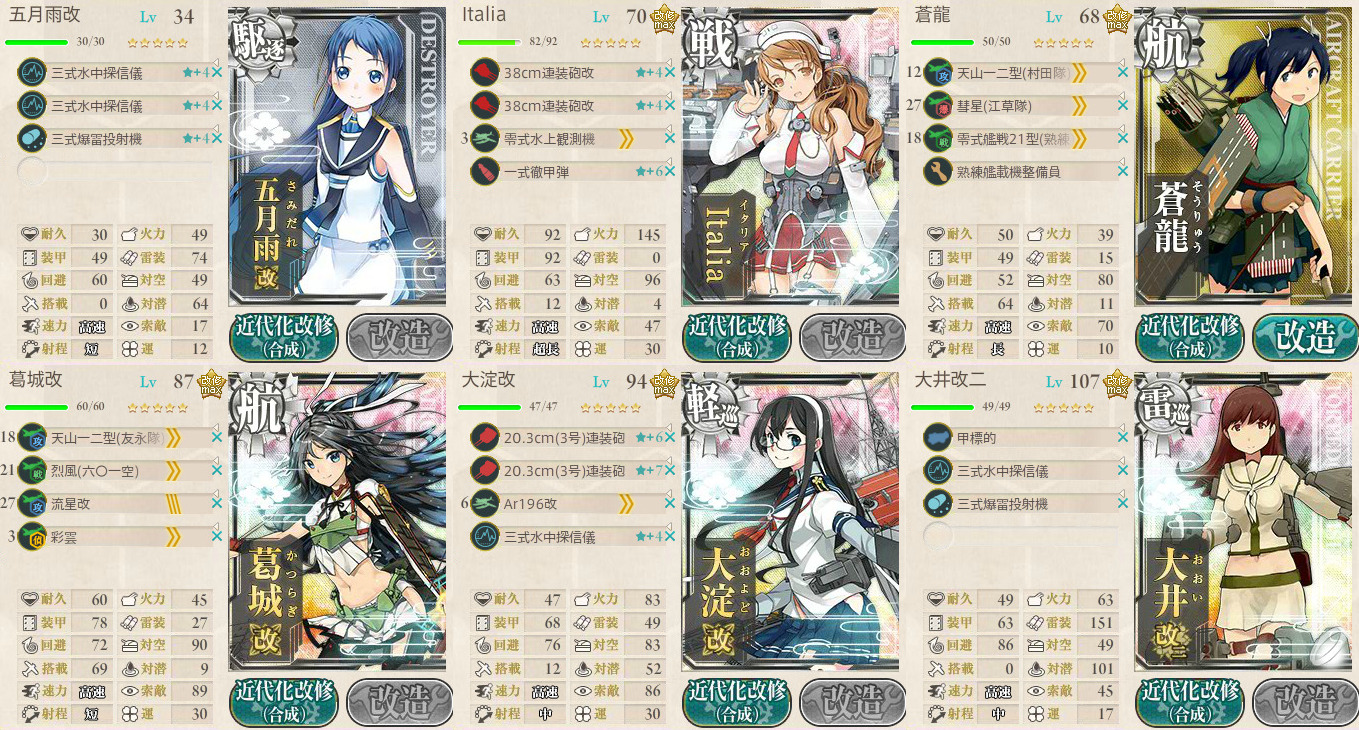Toggle the lock X beside 彗星(江草隊)
The height and width of the screenshot is (730, 1359).
pyautogui.click(x=1122, y=105)
